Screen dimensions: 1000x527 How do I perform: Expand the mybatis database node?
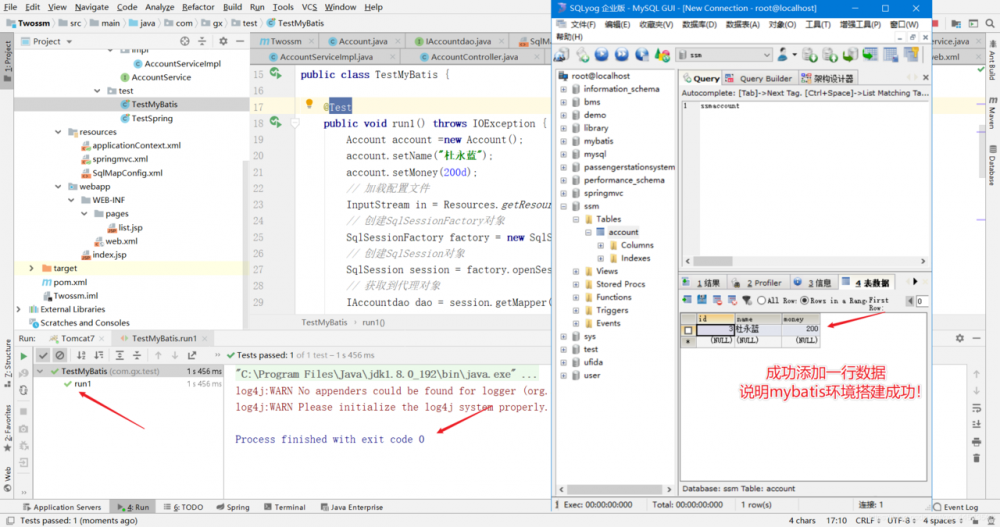click(x=563, y=141)
